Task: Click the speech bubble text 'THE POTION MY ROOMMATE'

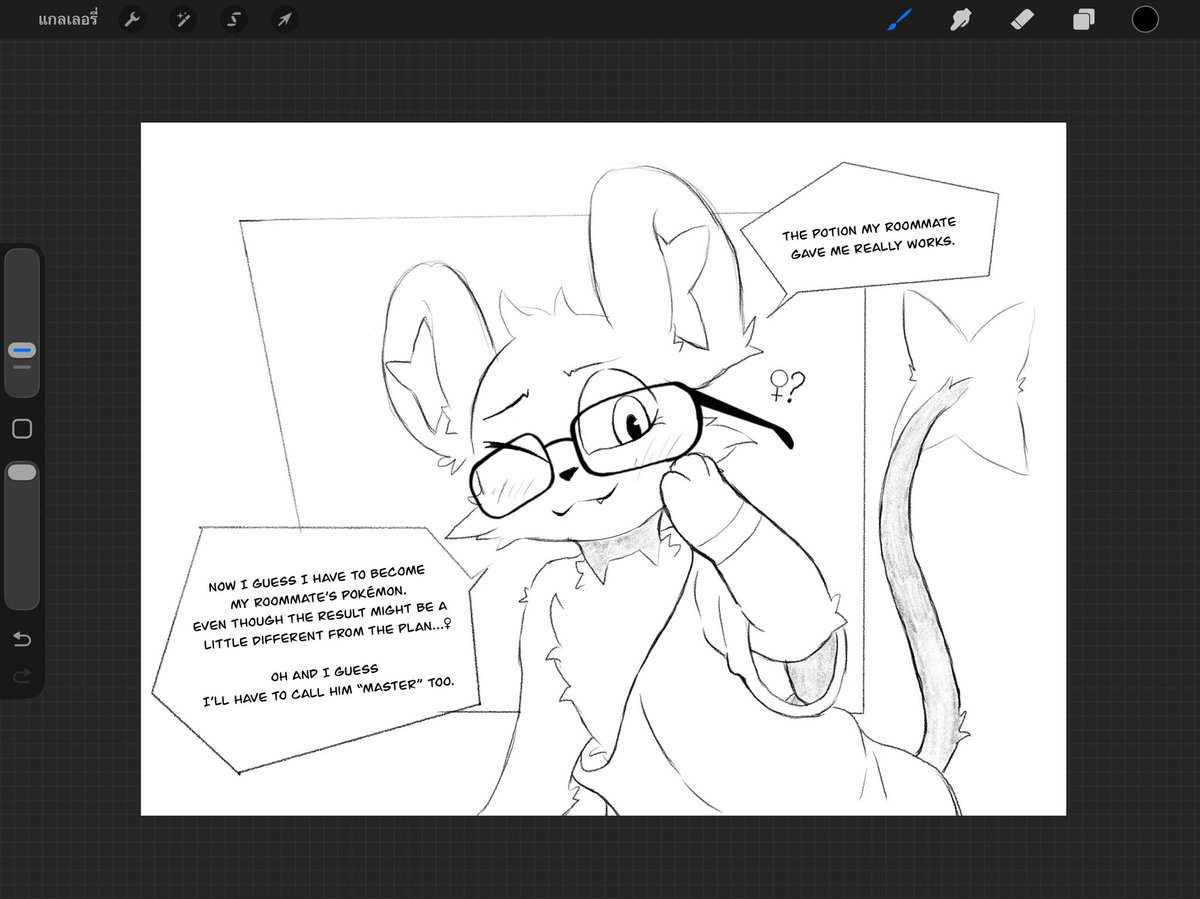Action: (869, 230)
